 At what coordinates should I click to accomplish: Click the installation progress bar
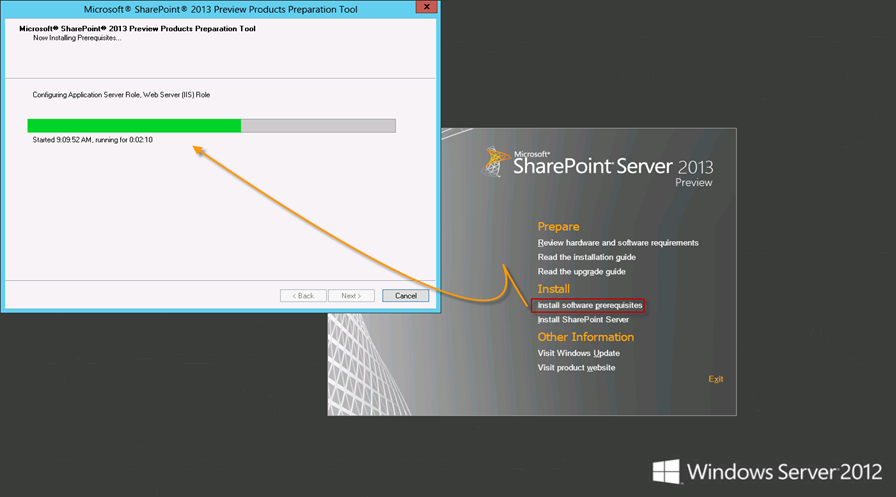(x=211, y=126)
